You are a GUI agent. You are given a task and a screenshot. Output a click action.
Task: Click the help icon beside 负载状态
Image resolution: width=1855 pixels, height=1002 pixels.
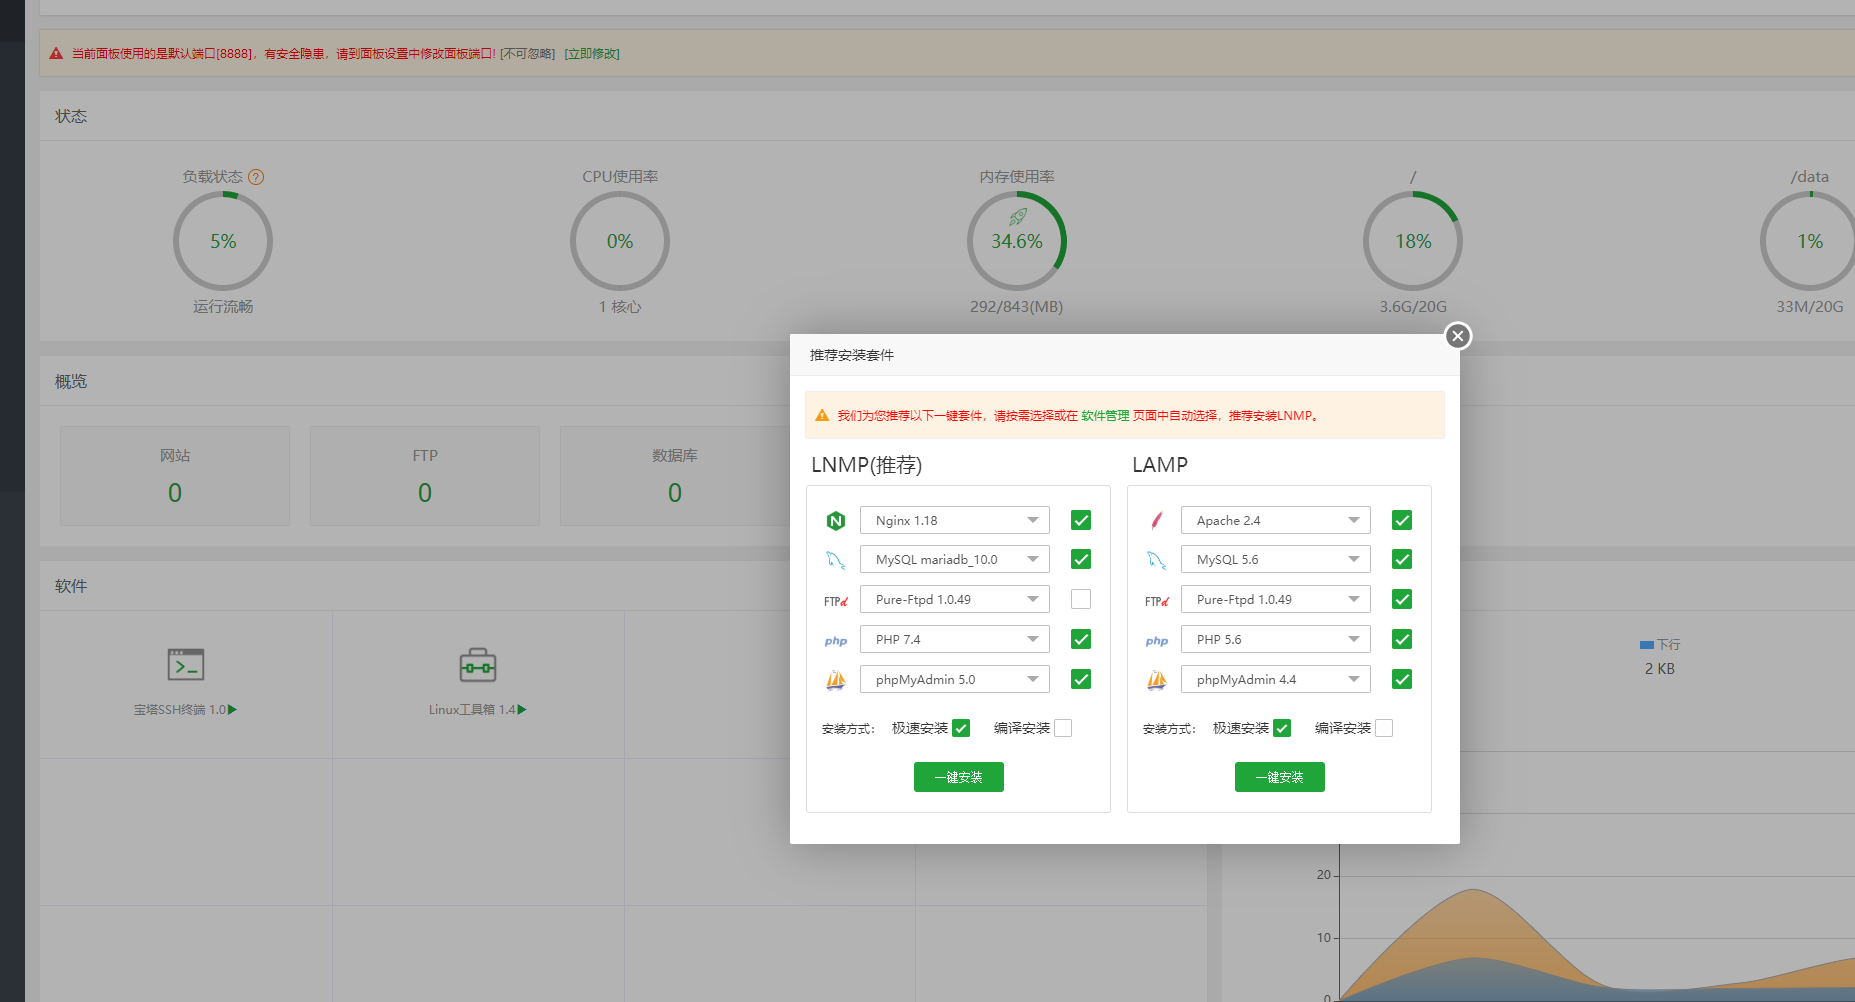point(256,177)
